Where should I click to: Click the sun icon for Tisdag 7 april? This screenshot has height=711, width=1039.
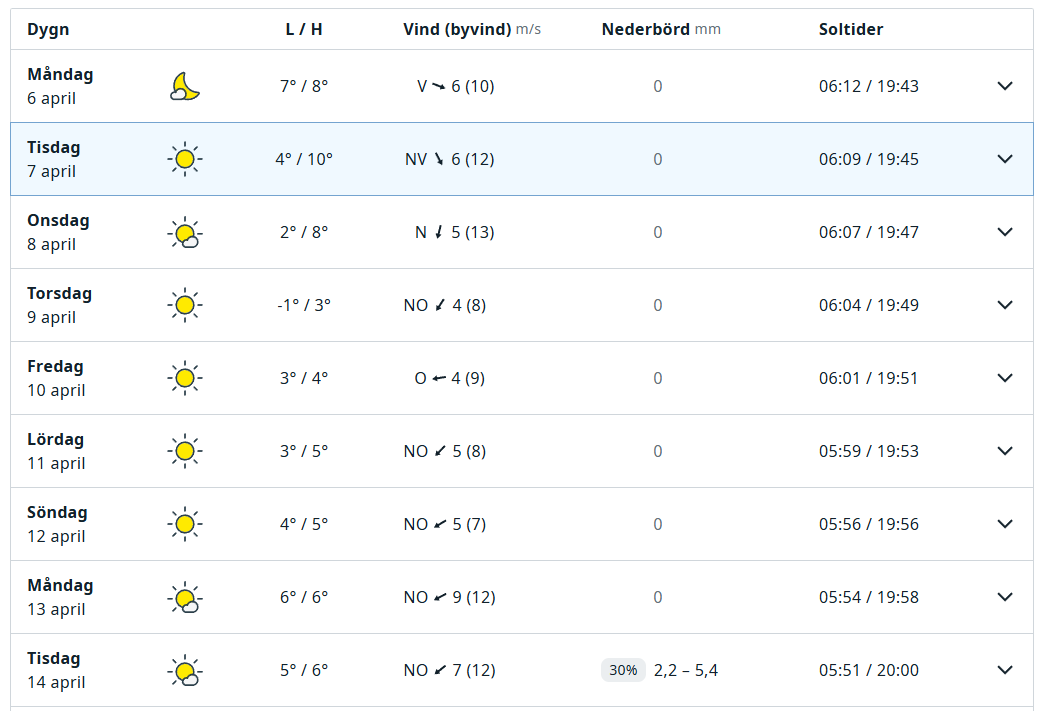click(x=184, y=159)
